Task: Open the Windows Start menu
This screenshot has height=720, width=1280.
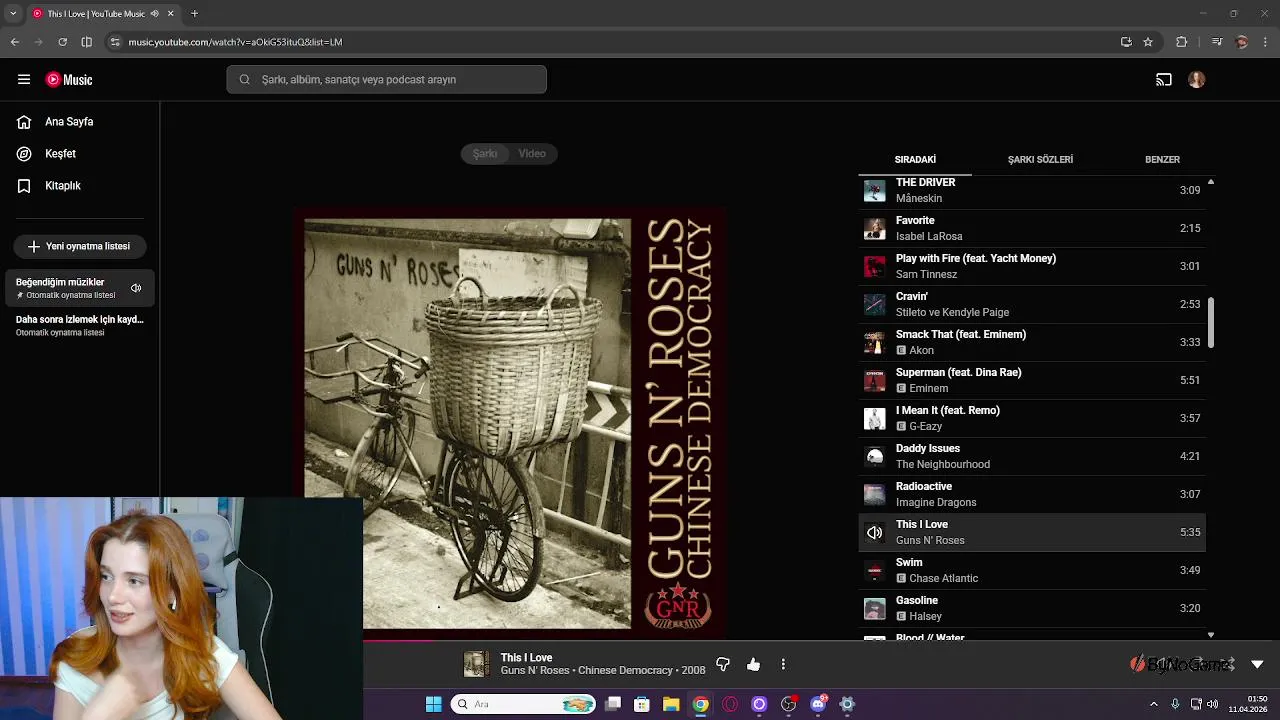Action: 434,704
